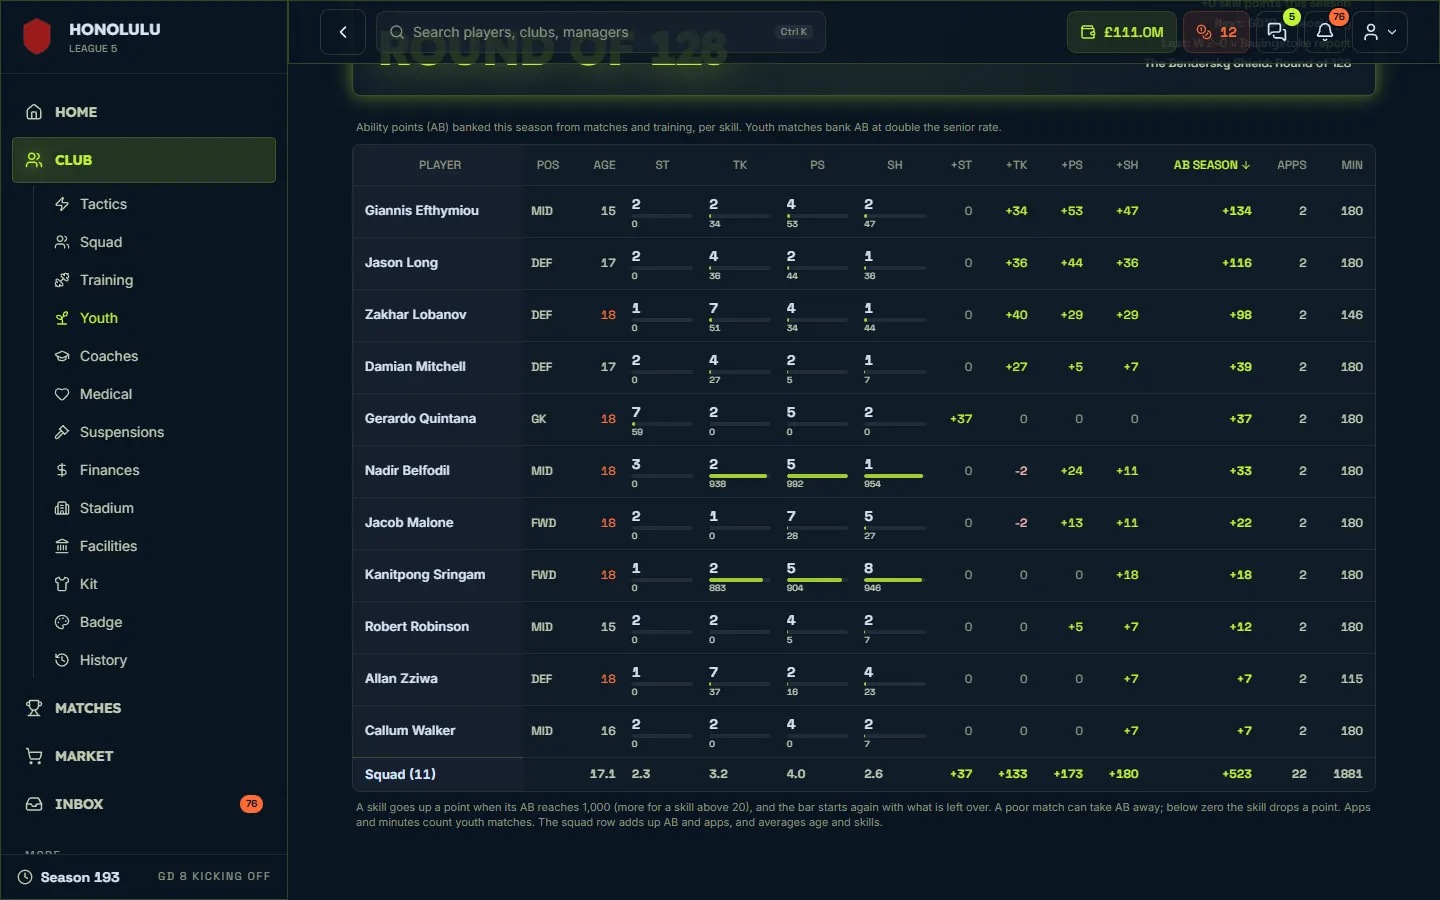Click the Finances dollar icon

click(x=62, y=470)
